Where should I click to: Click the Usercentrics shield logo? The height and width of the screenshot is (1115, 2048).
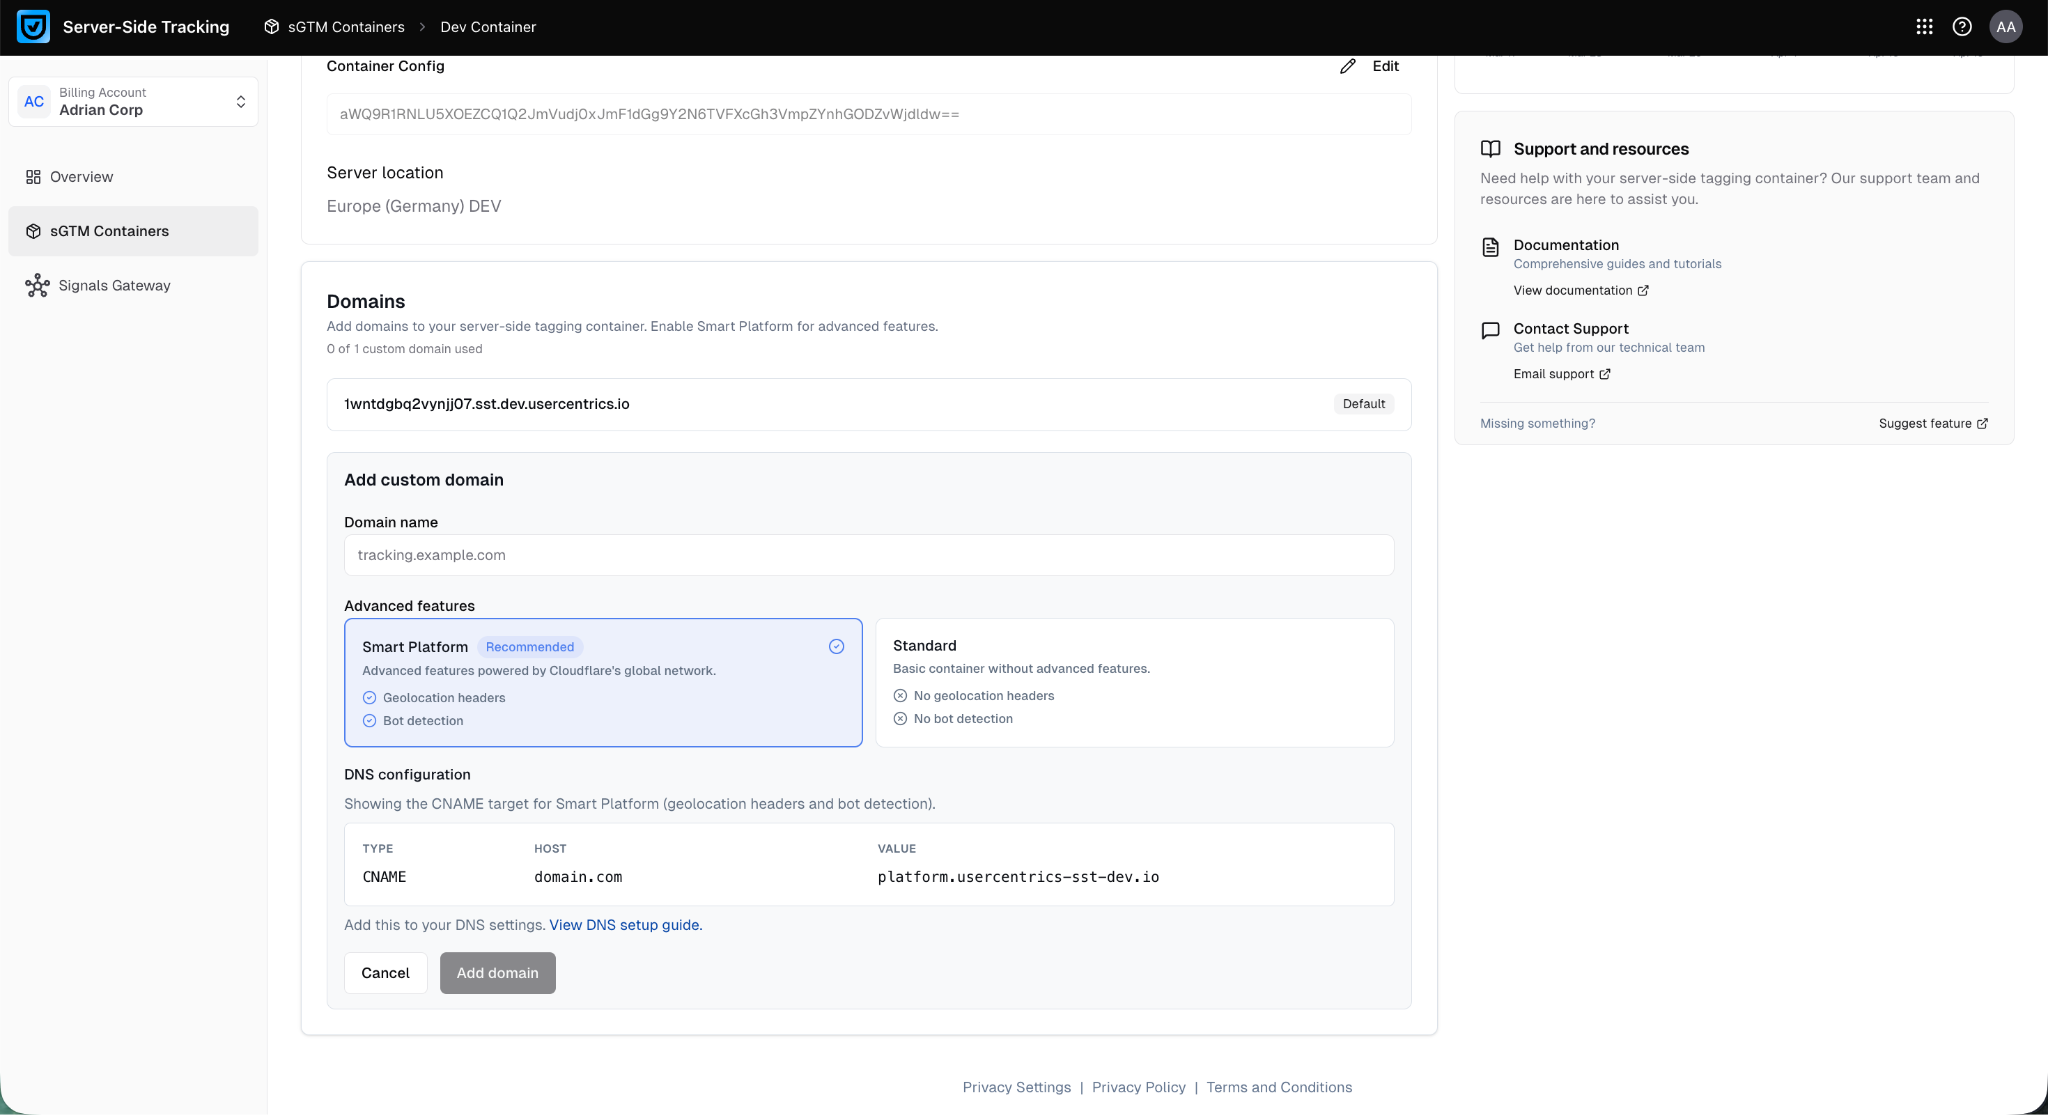33,27
